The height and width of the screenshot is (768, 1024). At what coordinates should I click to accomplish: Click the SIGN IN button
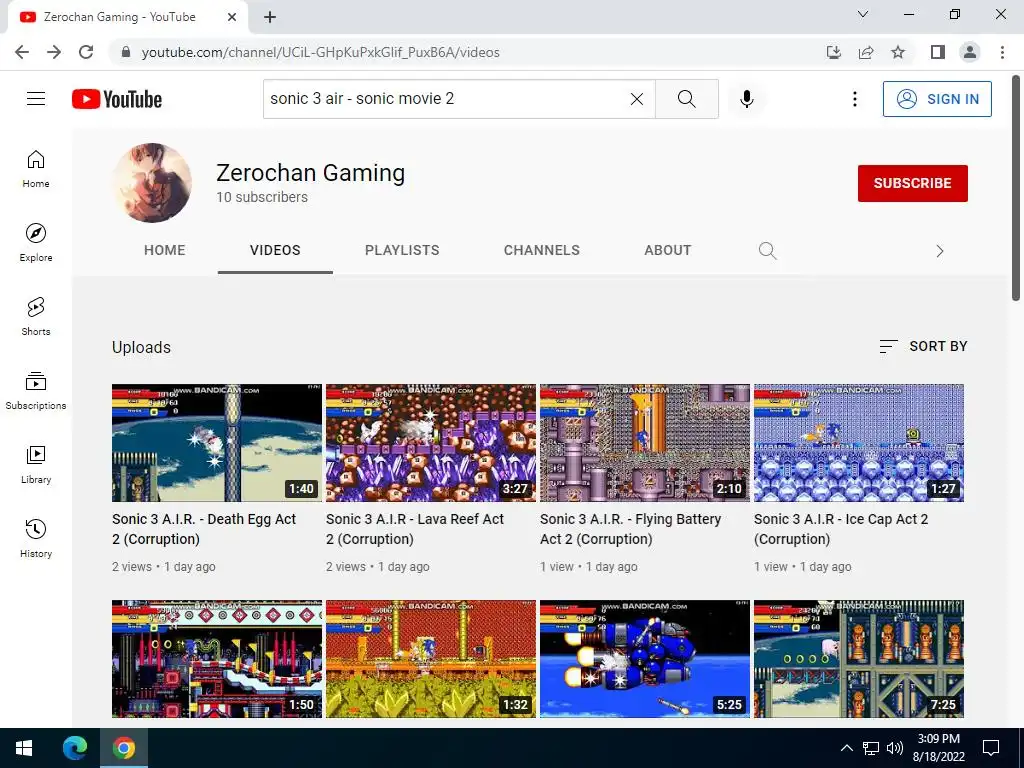pyautogui.click(x=937, y=99)
